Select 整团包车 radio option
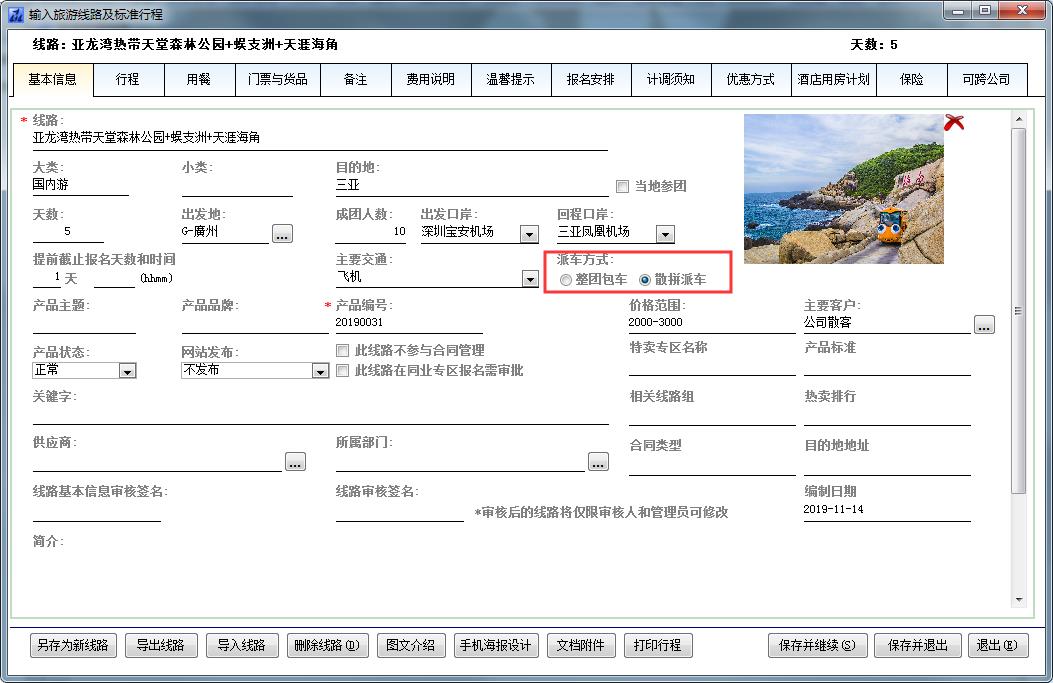The height and width of the screenshot is (683, 1053). click(x=565, y=280)
